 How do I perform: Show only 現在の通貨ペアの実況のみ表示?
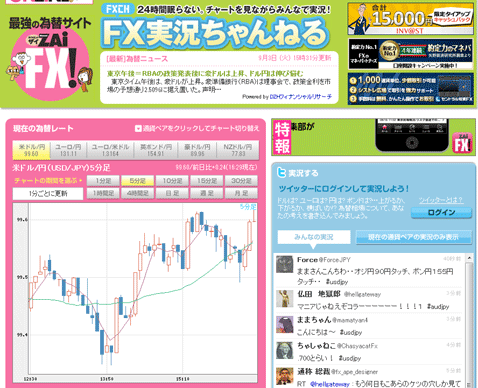coord(414,237)
